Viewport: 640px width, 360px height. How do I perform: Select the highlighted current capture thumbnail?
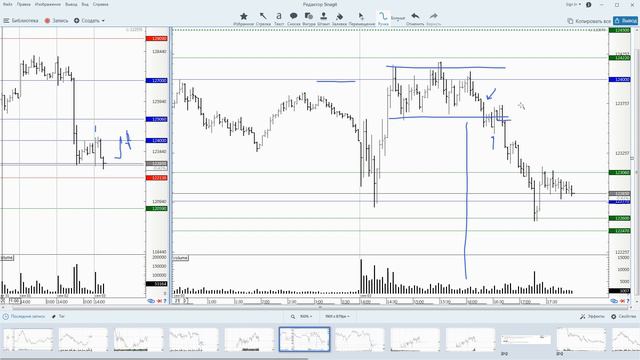tap(304, 339)
